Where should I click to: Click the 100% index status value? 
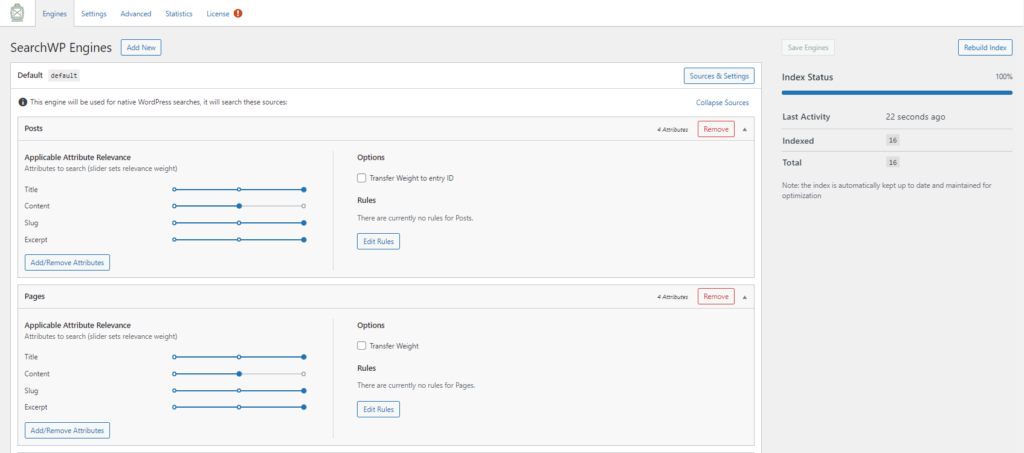(1004, 77)
